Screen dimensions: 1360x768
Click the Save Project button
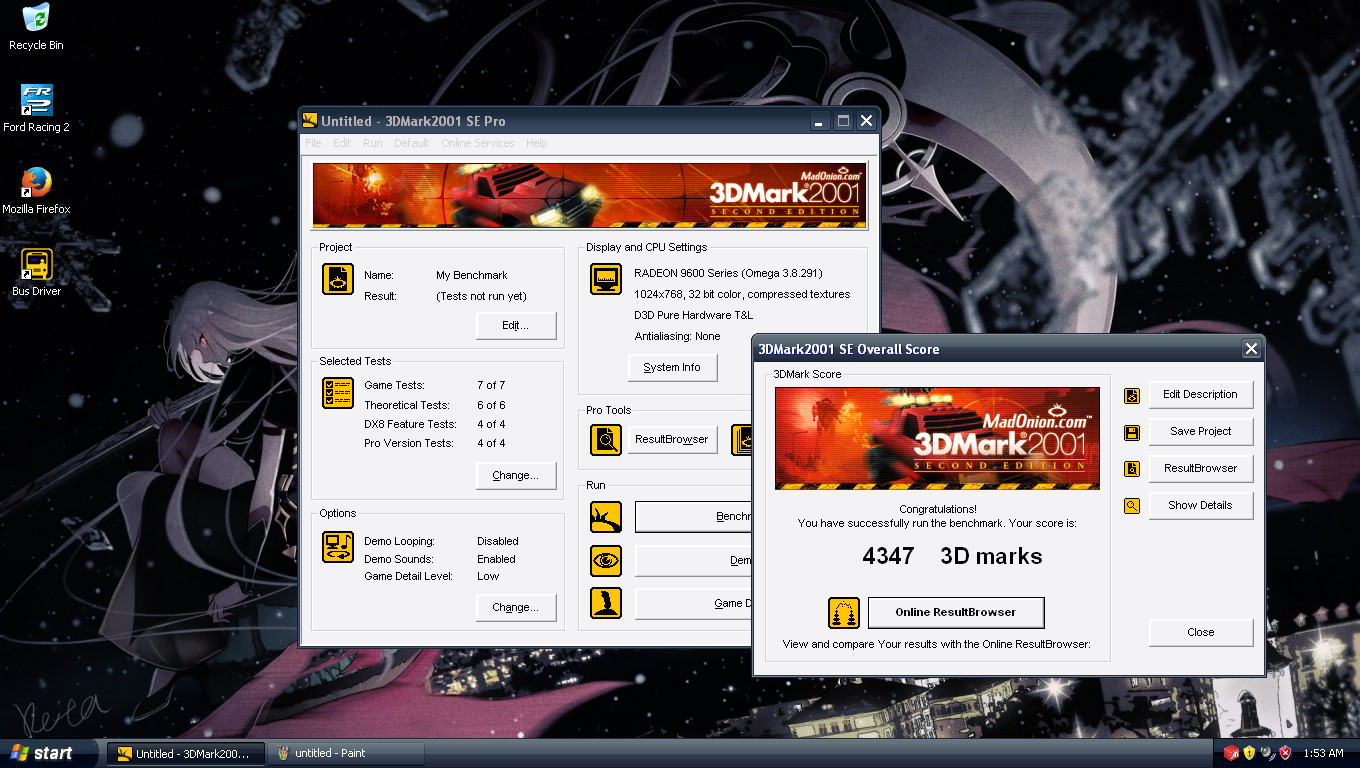[1200, 431]
